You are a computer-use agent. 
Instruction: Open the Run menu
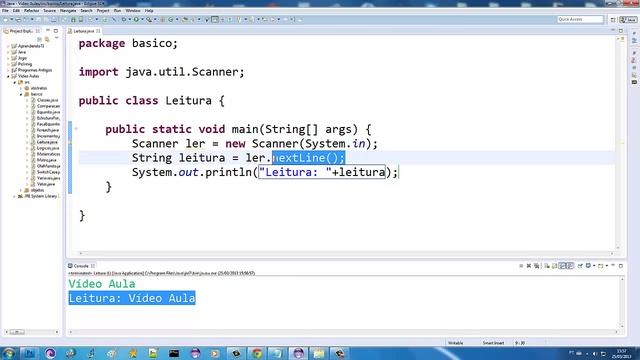118,11
